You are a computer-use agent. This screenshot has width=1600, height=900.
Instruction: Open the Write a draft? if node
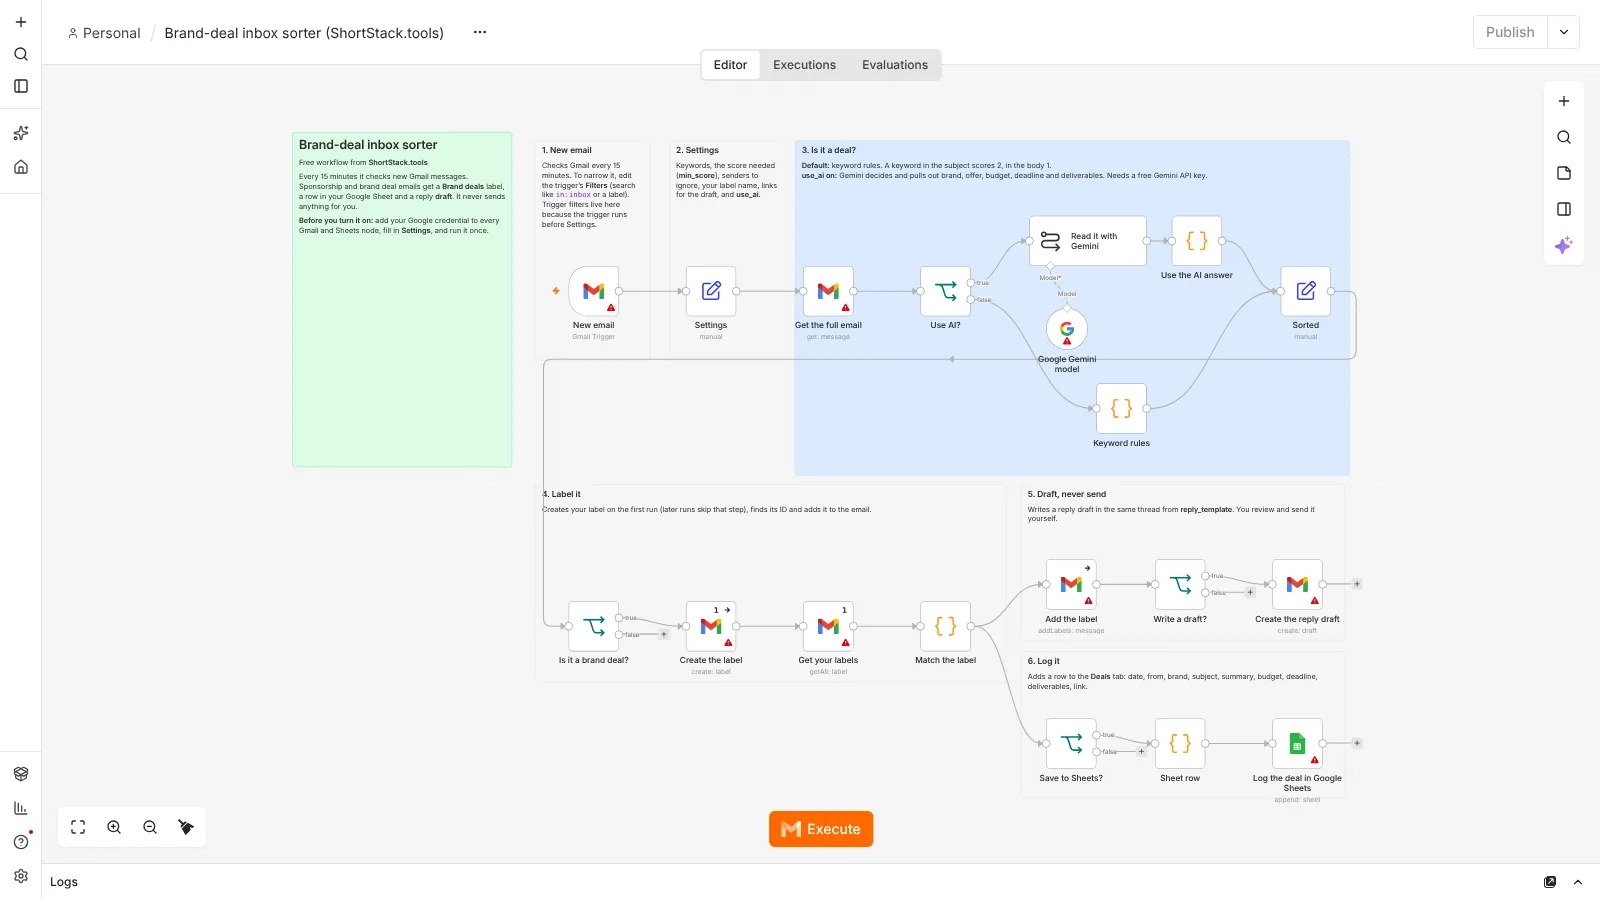click(x=1180, y=584)
